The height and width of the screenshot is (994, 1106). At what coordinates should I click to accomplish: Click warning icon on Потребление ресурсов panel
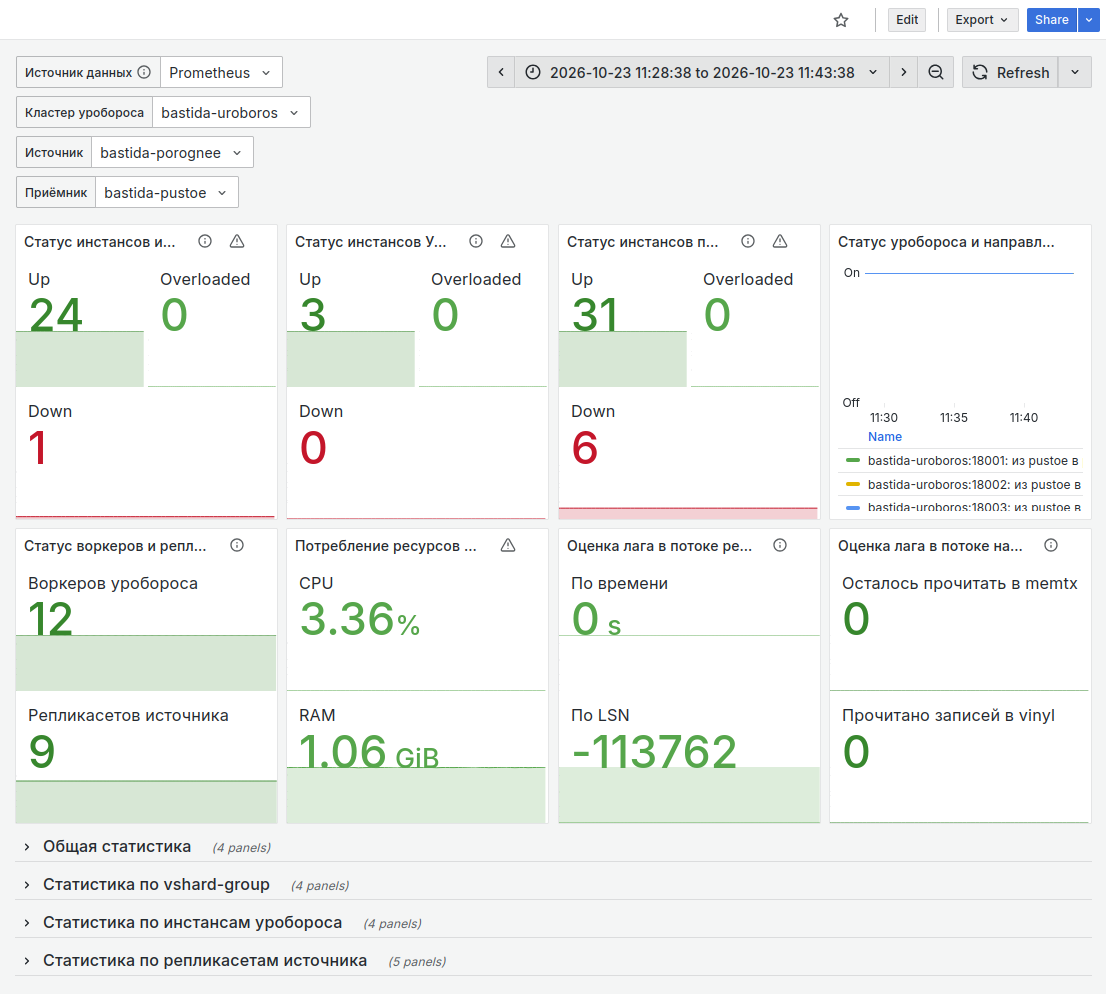[508, 545]
